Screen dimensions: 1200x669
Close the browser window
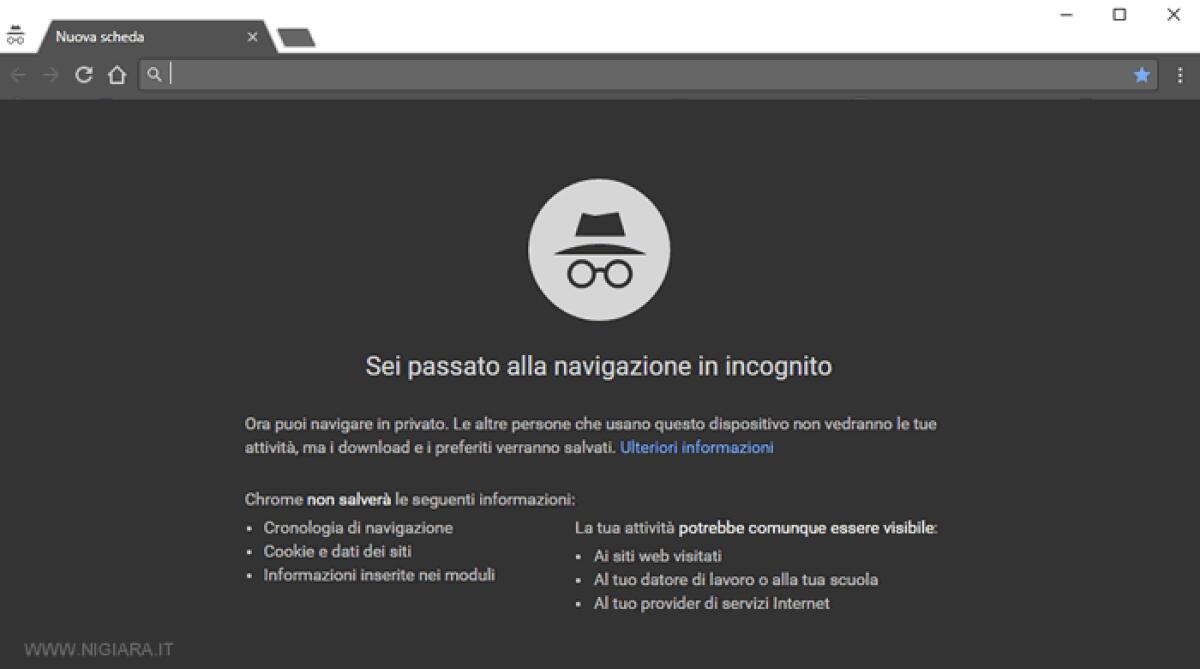point(1174,15)
